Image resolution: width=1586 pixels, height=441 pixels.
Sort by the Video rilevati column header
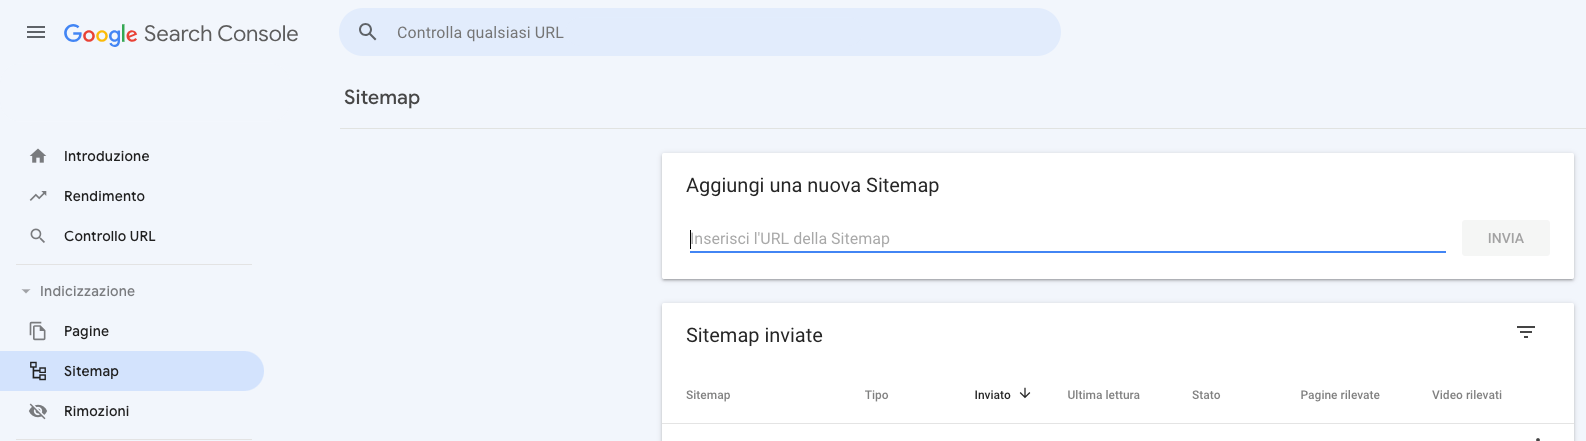[x=1467, y=395]
